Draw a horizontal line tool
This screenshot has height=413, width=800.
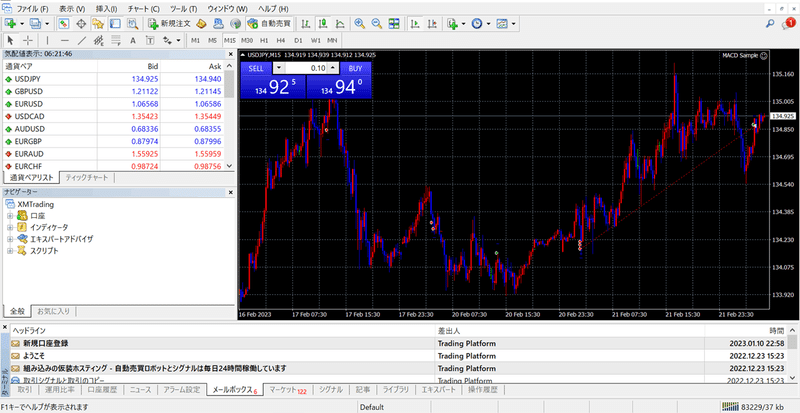click(x=64, y=40)
